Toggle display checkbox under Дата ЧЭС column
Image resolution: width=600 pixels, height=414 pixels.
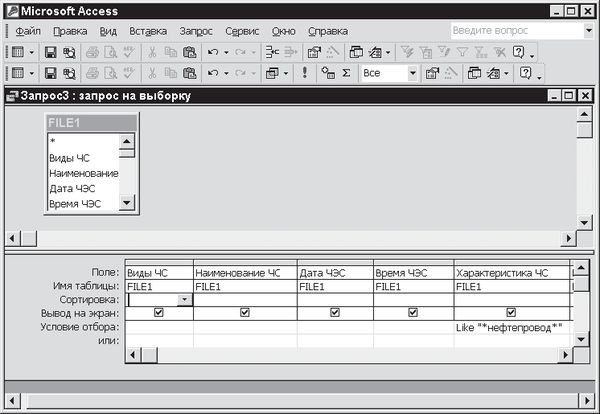click(335, 312)
